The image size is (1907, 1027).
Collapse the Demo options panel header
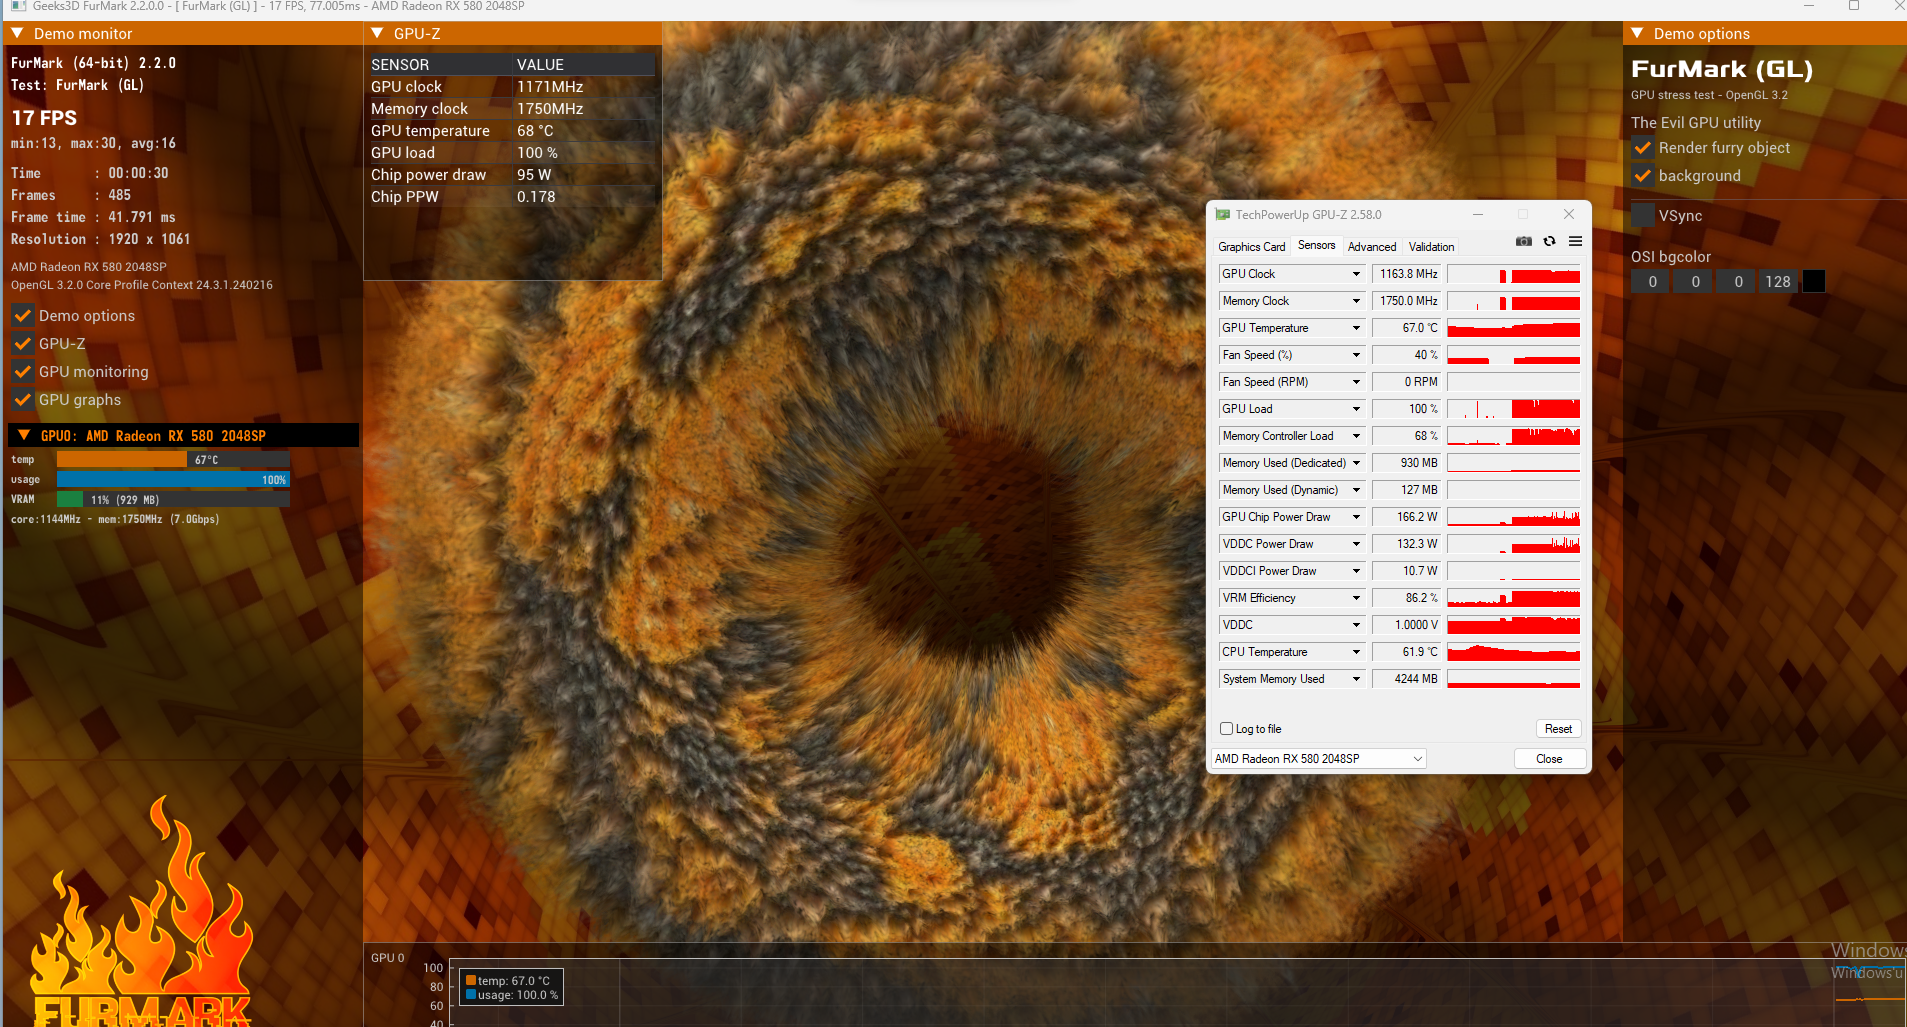[x=1637, y=33]
